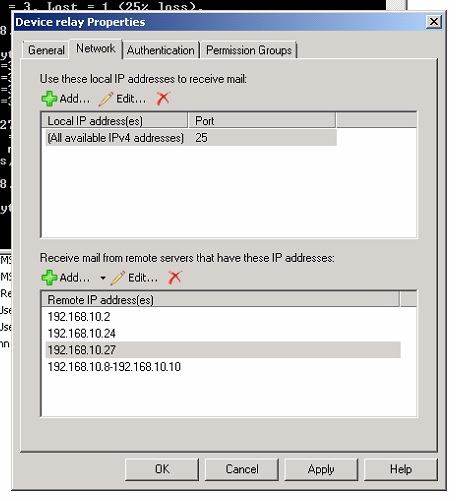Click Add... above the Remote IP address list

(x=75, y=278)
